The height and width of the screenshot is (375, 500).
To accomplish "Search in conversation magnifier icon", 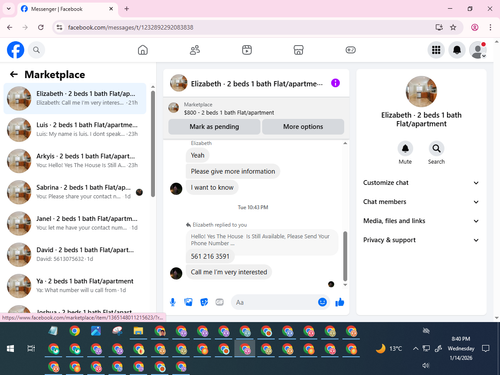I will click(x=436, y=148).
